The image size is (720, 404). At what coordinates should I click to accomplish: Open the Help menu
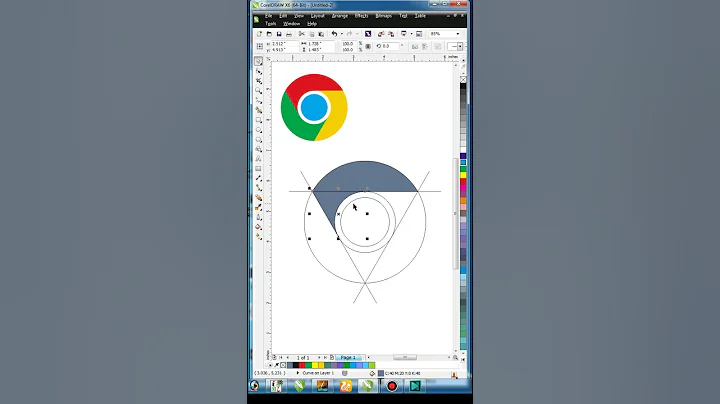coord(312,24)
